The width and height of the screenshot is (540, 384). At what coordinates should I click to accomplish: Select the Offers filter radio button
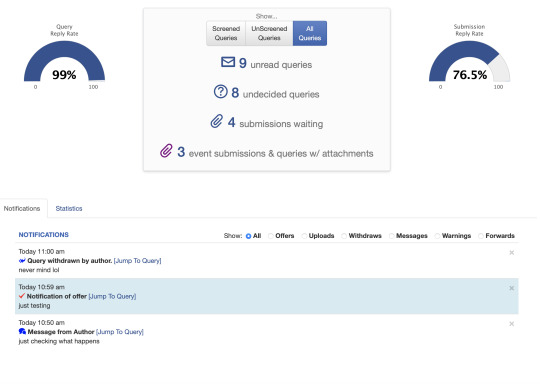click(271, 236)
